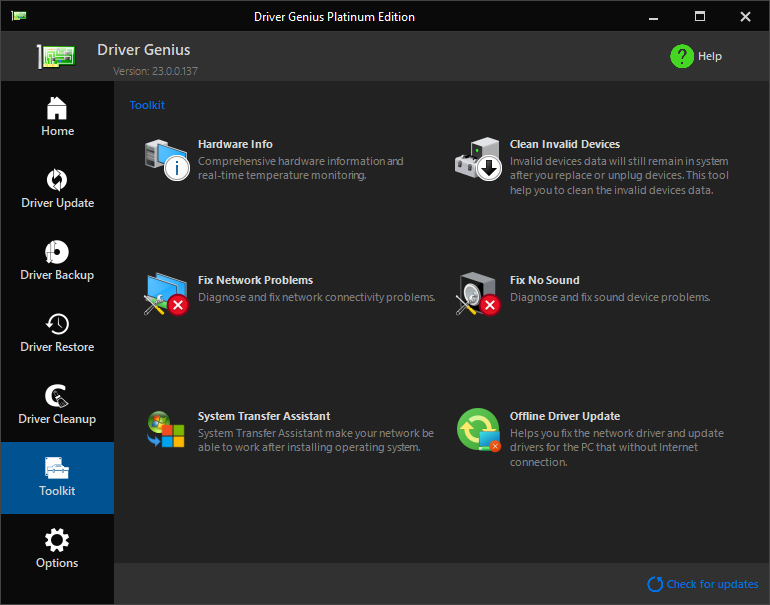Switch to Driver Restore label
Screen dimensions: 770x605
57,347
